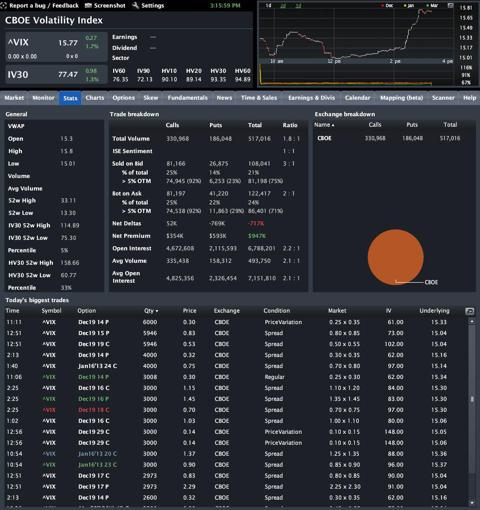Click the Net Deltas total -717K
The width and height of the screenshot is (480, 510).
(x=256, y=224)
